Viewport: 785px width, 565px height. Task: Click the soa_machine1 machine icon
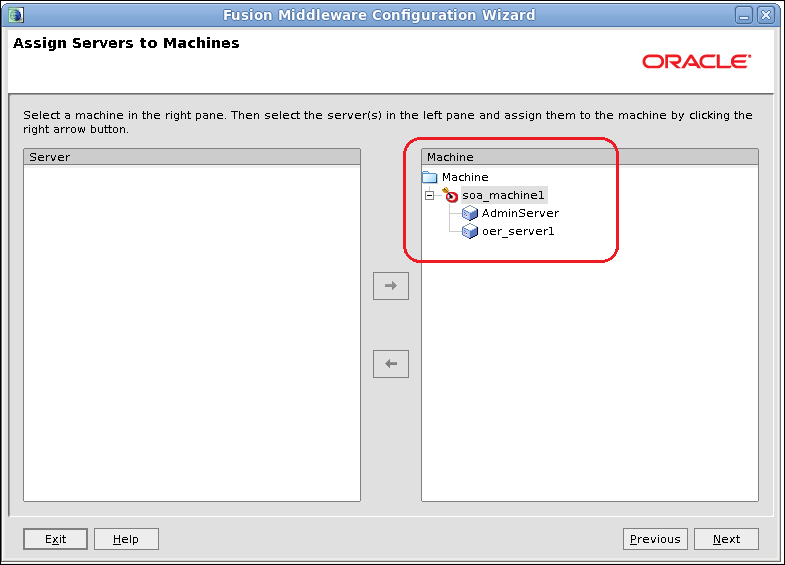pyautogui.click(x=450, y=195)
